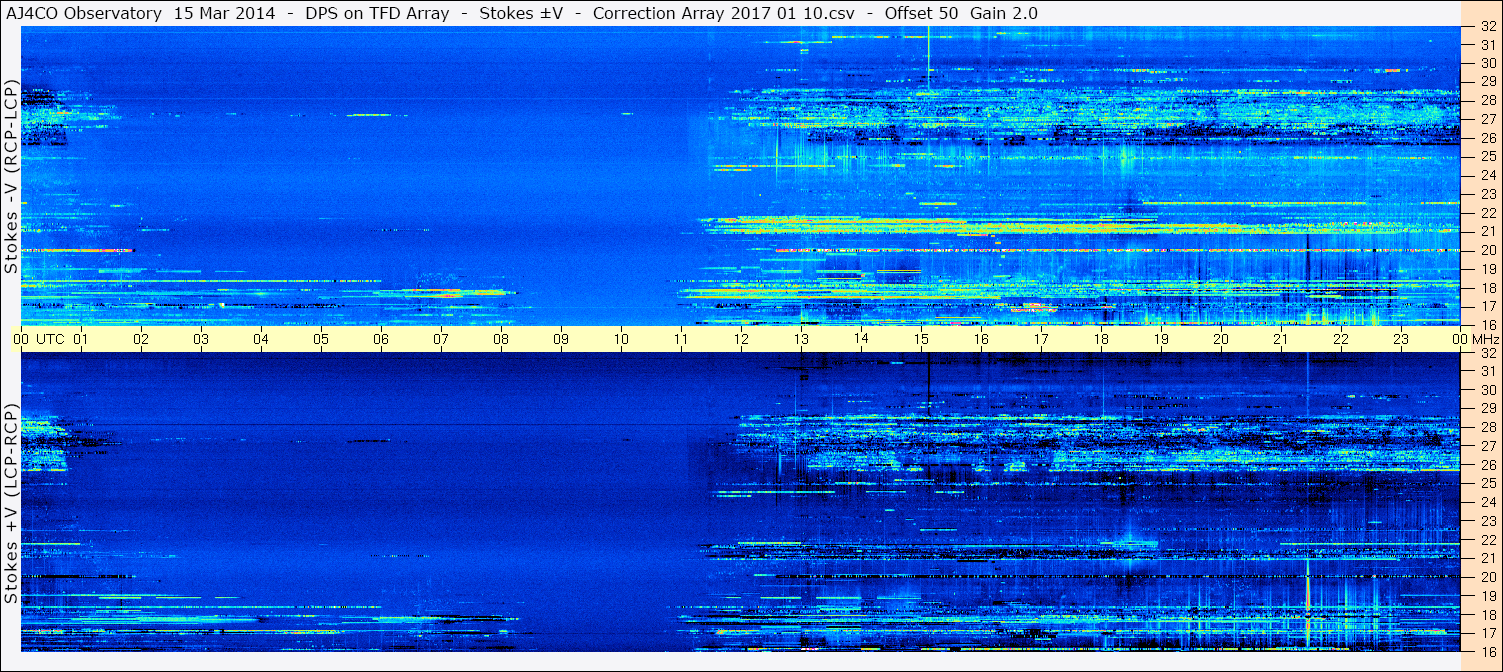Select the 12 hour tick label
The height and width of the screenshot is (672, 1503).
coord(741,339)
